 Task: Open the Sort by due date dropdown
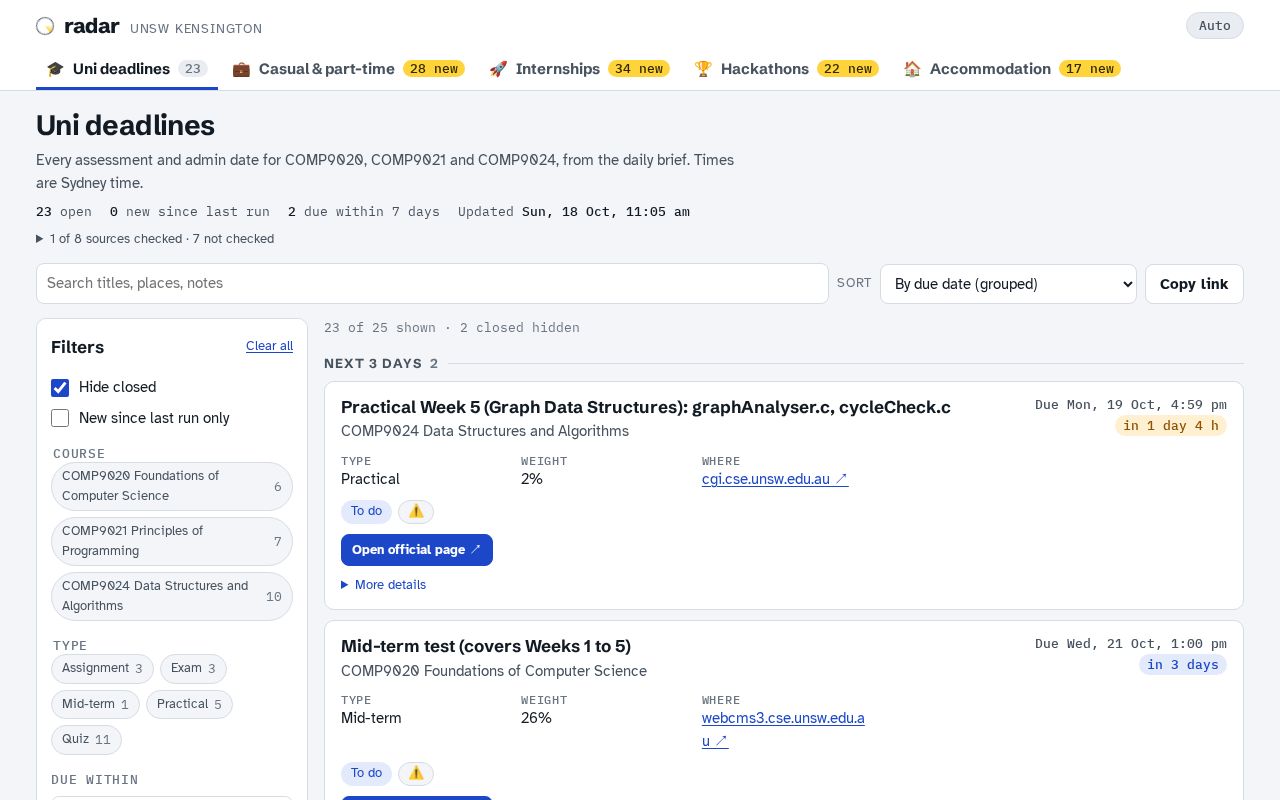[x=1008, y=284]
